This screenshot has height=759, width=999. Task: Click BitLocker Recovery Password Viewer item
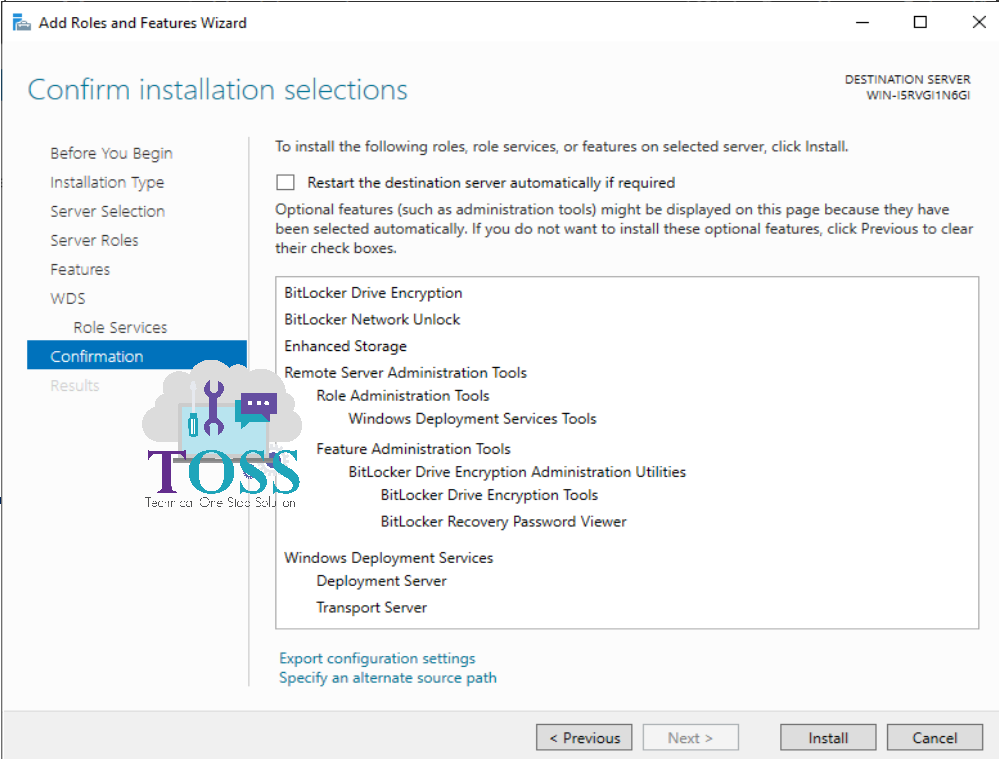tap(503, 521)
